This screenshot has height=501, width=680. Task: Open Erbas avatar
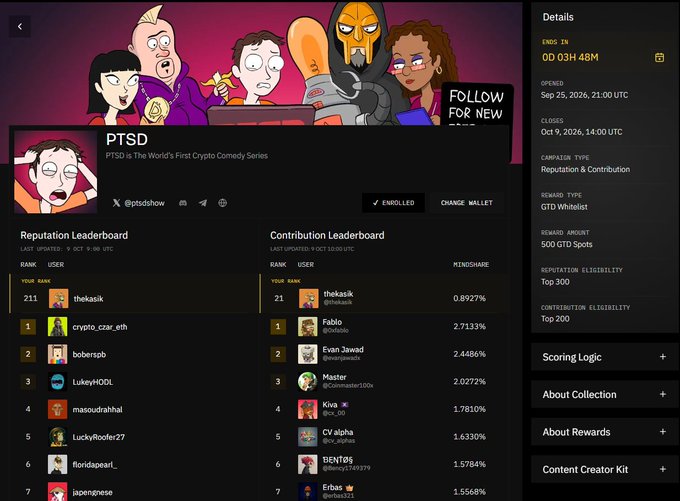click(x=308, y=491)
